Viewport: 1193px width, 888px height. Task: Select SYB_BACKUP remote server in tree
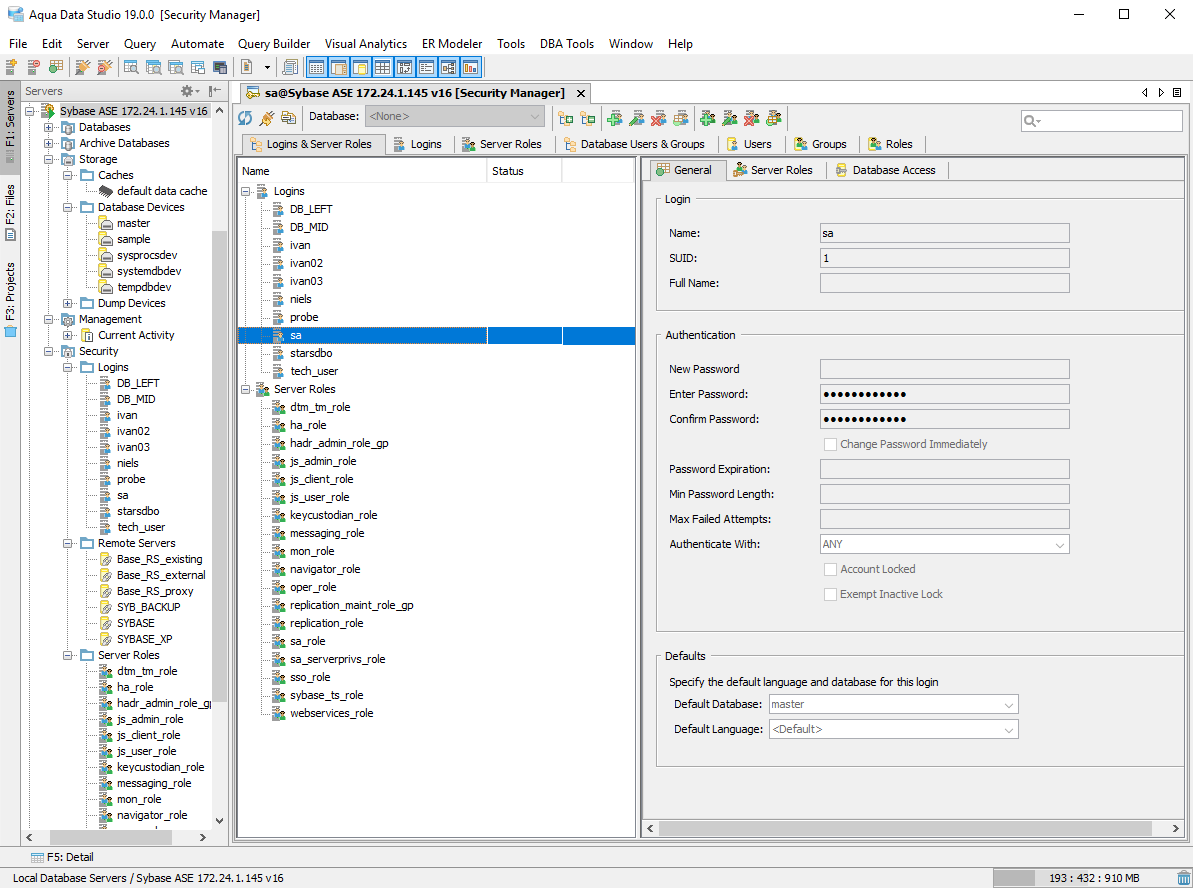148,607
